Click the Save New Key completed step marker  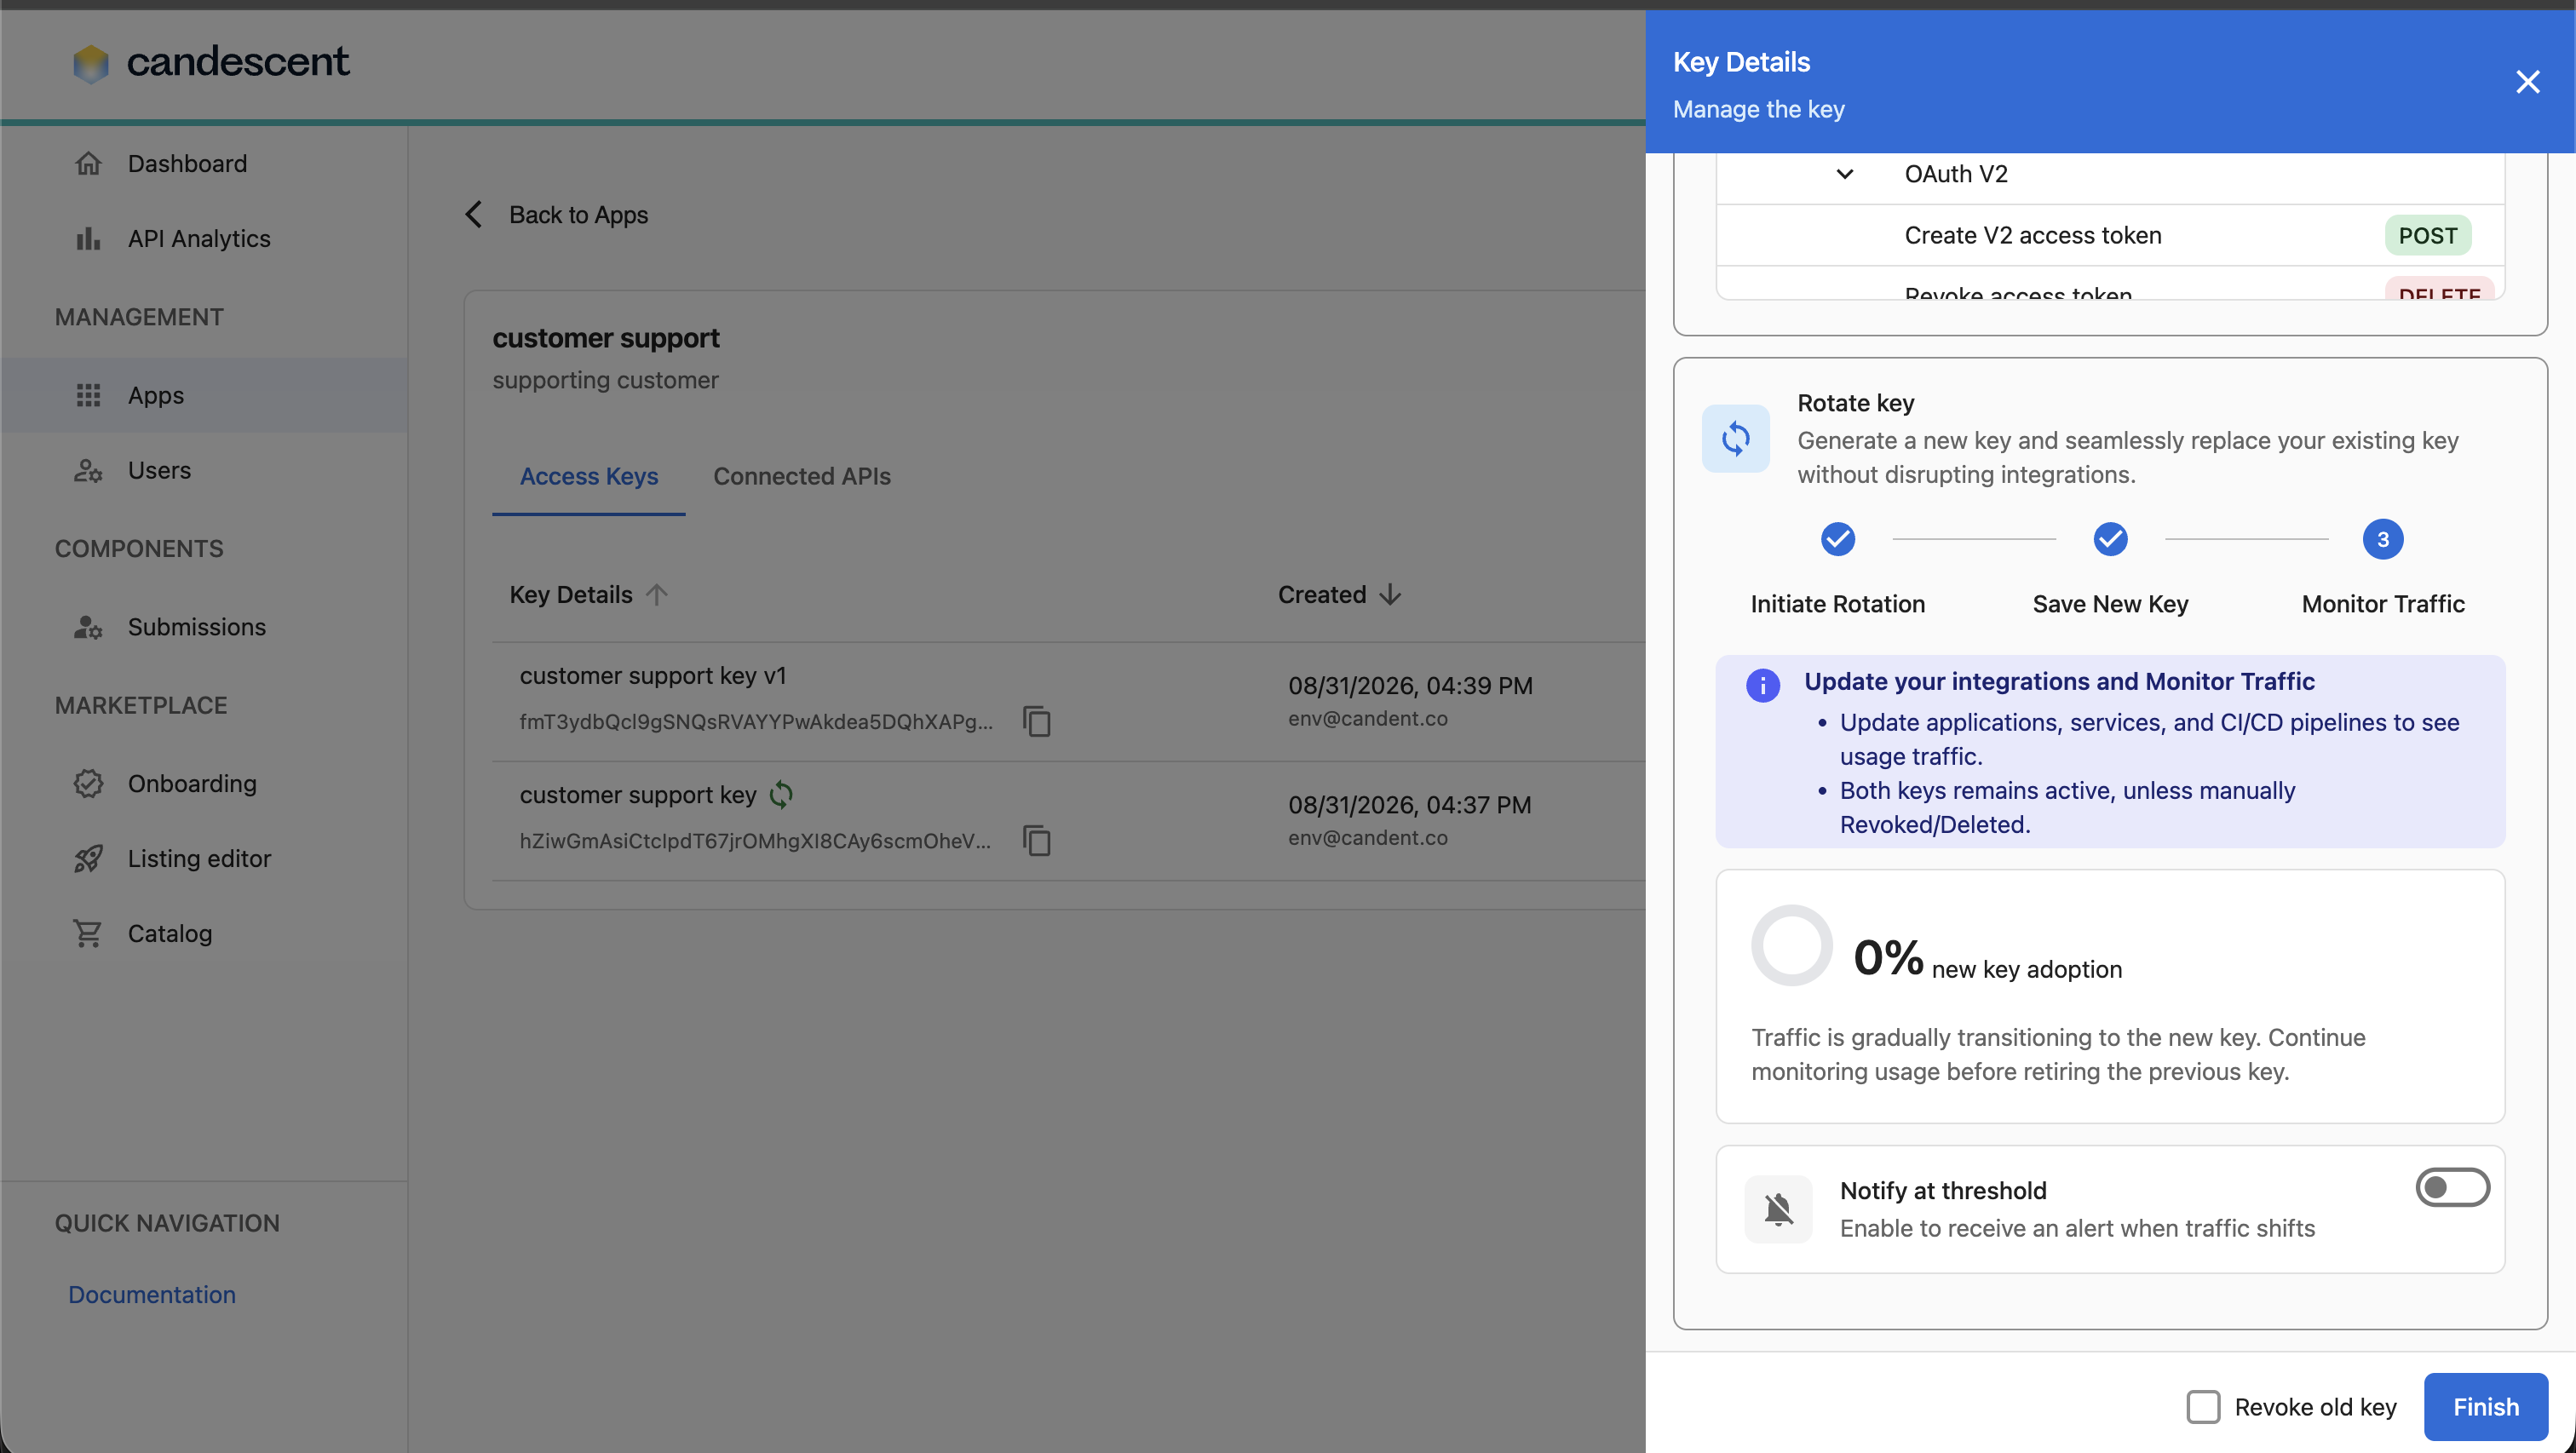2110,539
